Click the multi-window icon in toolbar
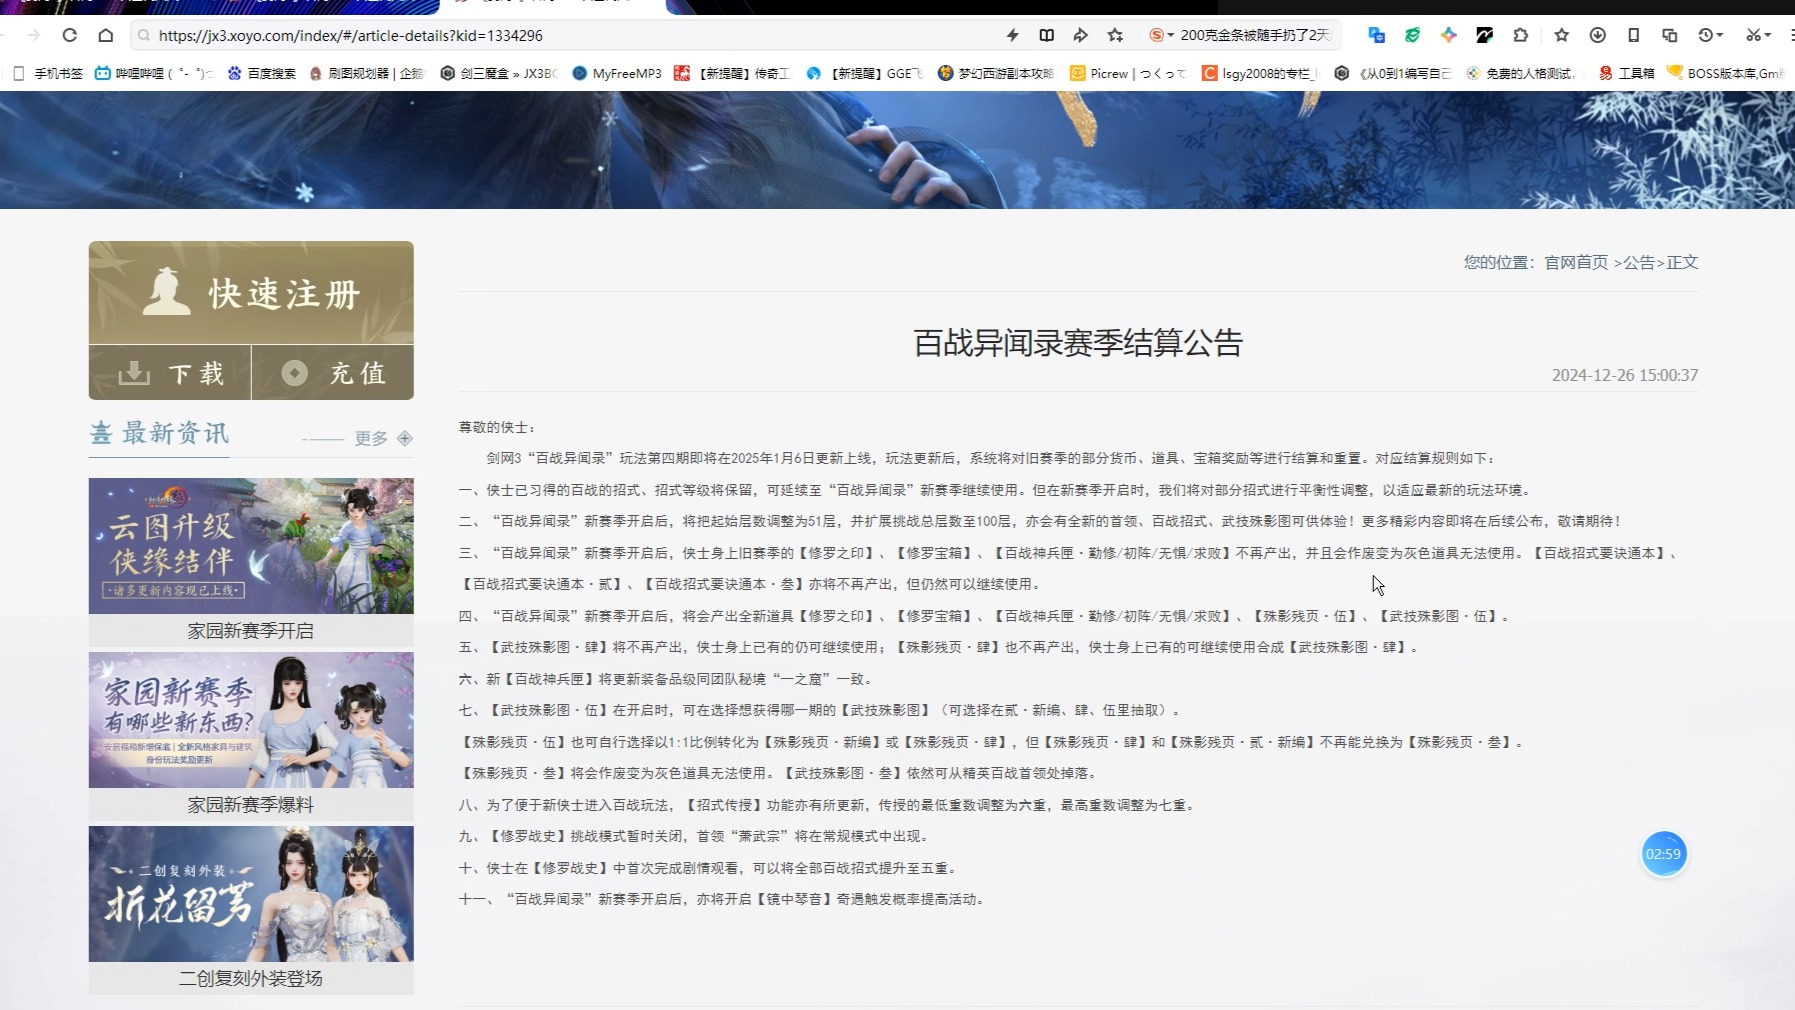This screenshot has height=1010, width=1795. point(1669,35)
